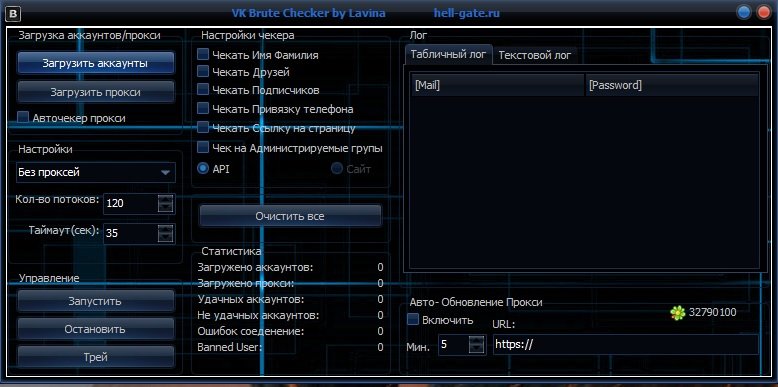Click the [Password] column header

point(672,85)
